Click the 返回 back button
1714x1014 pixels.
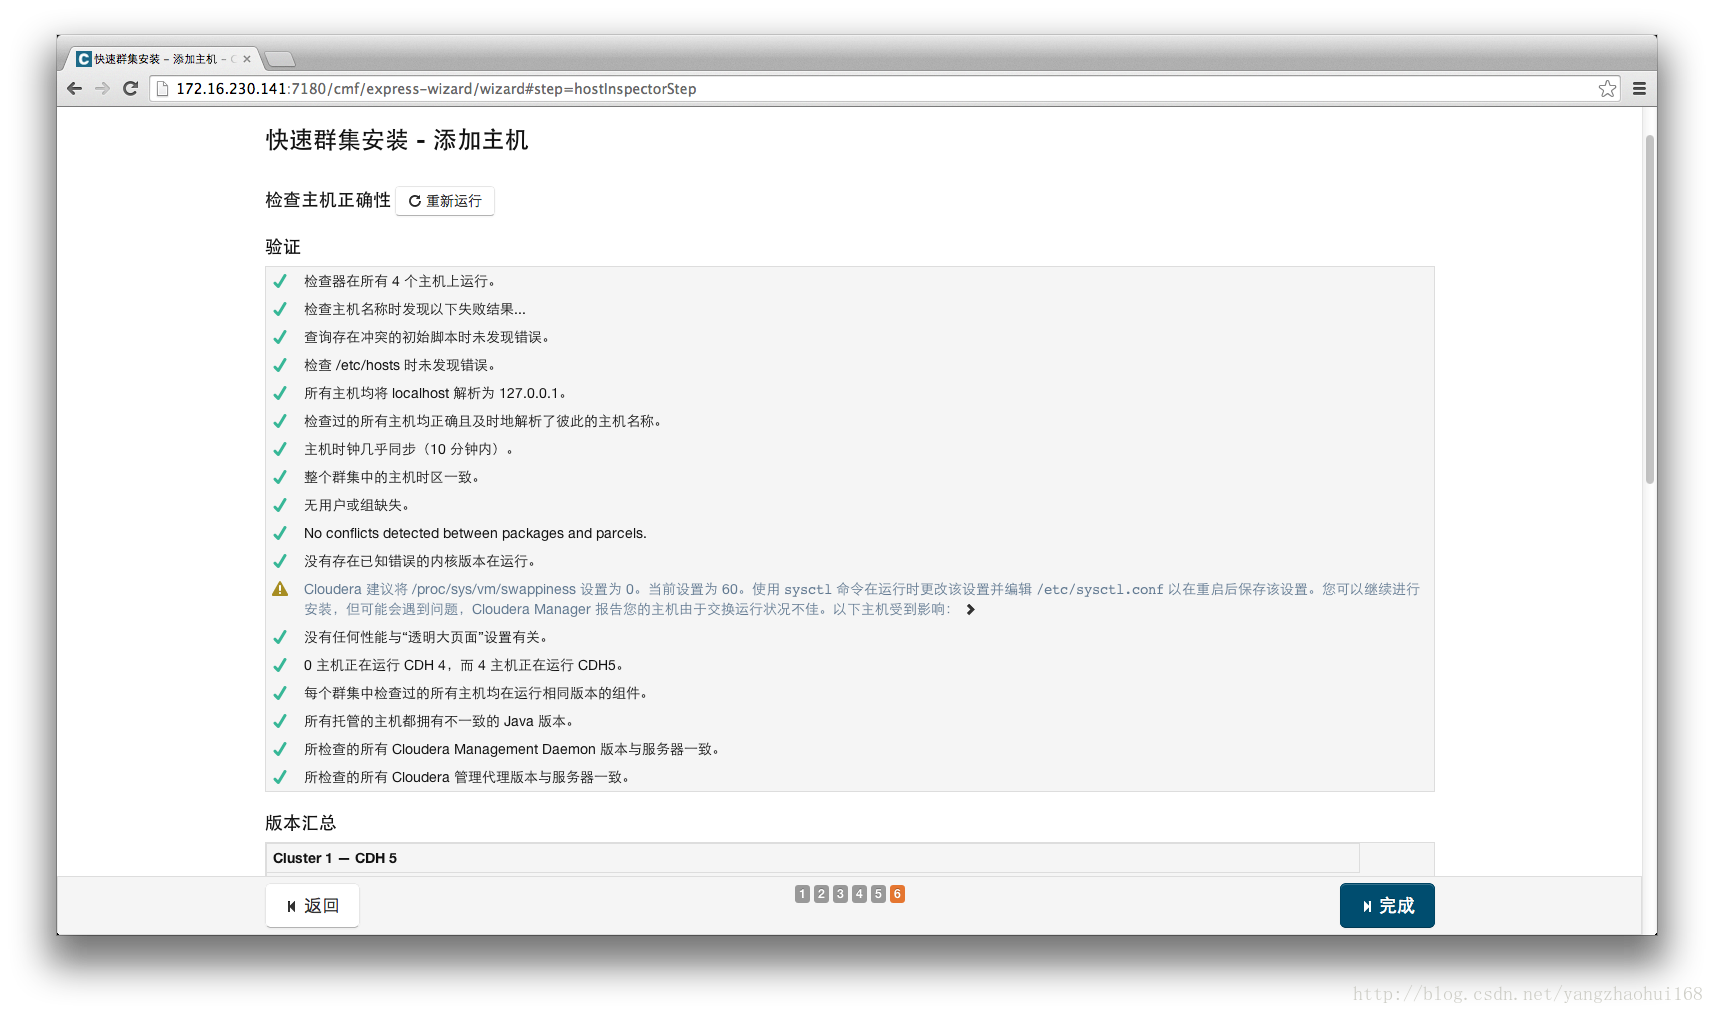(x=312, y=906)
